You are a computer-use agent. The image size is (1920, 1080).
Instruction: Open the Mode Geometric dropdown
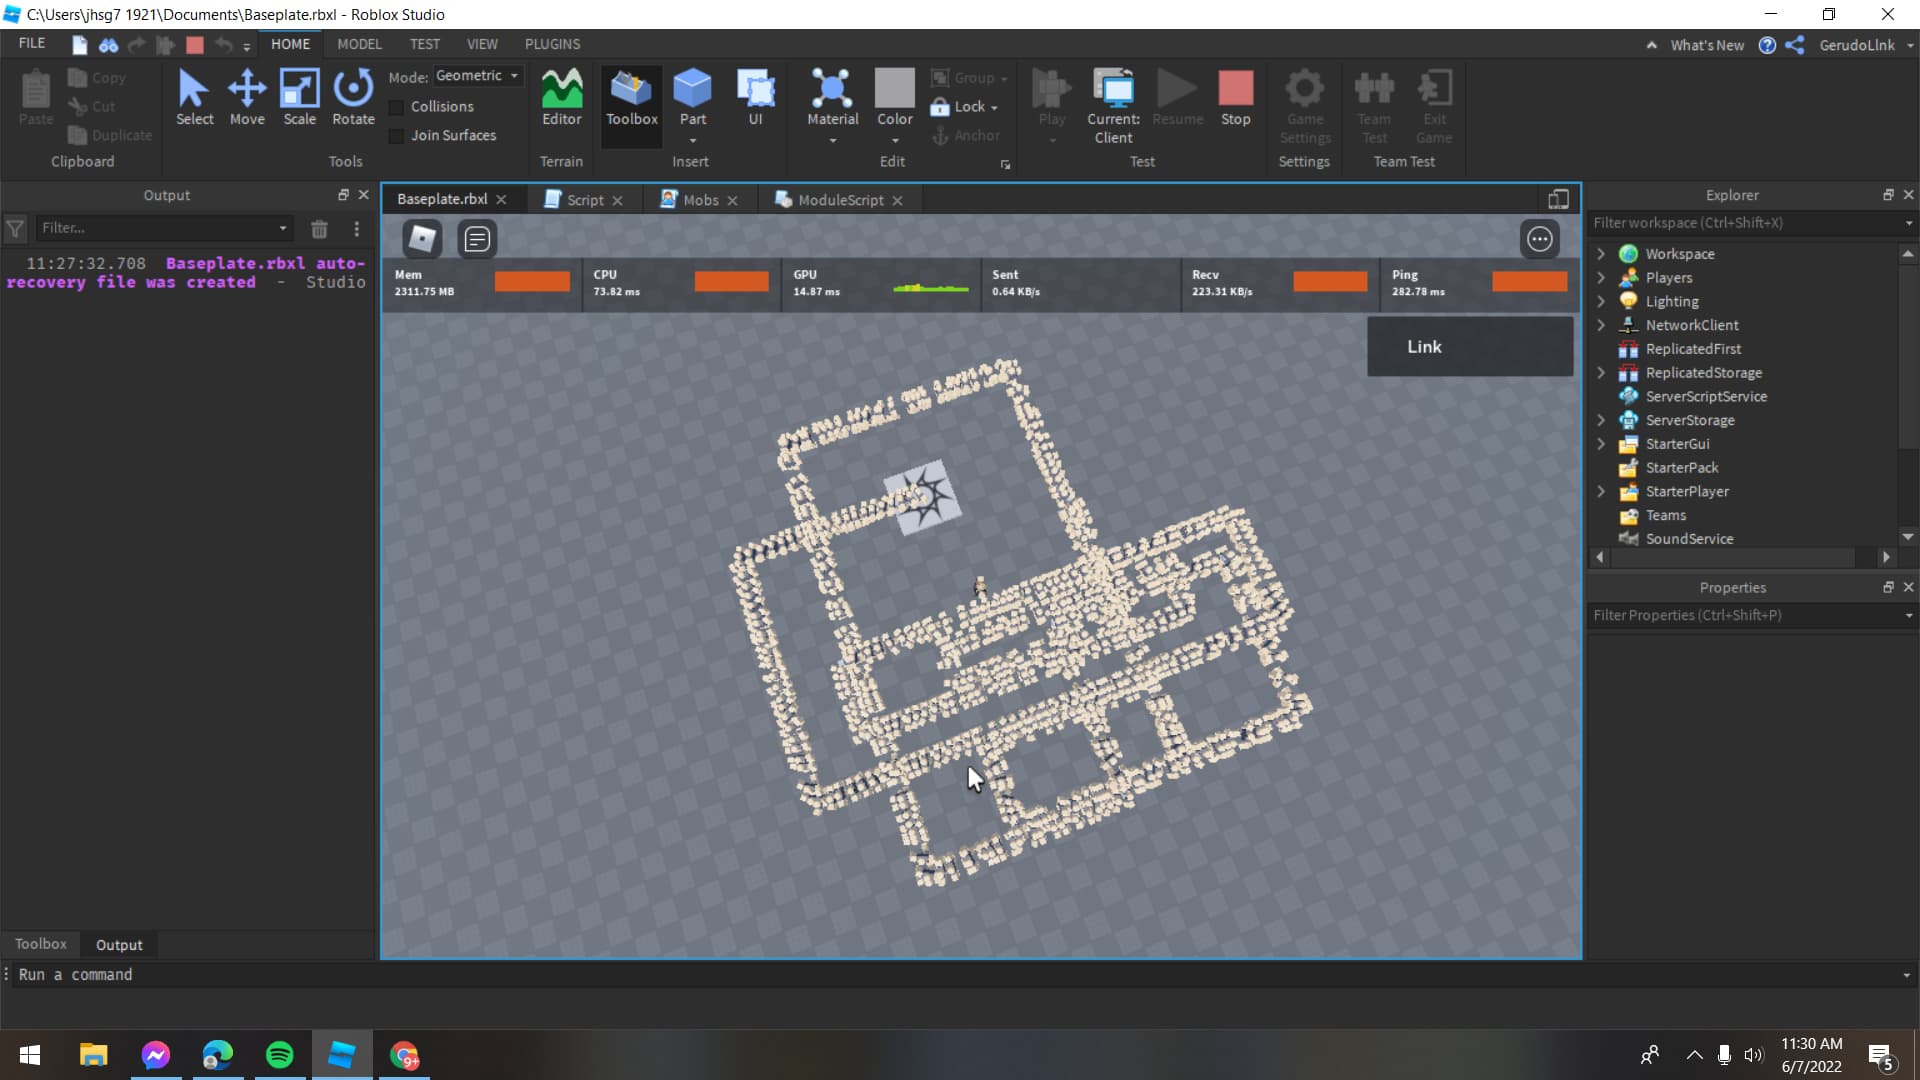coord(478,76)
